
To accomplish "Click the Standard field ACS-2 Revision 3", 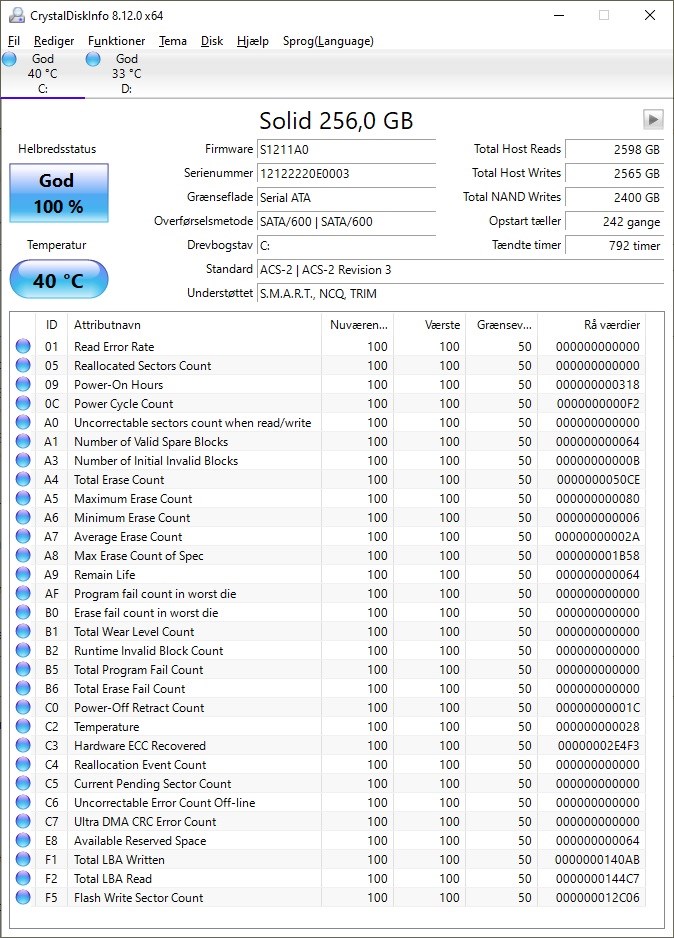I will coord(460,269).
